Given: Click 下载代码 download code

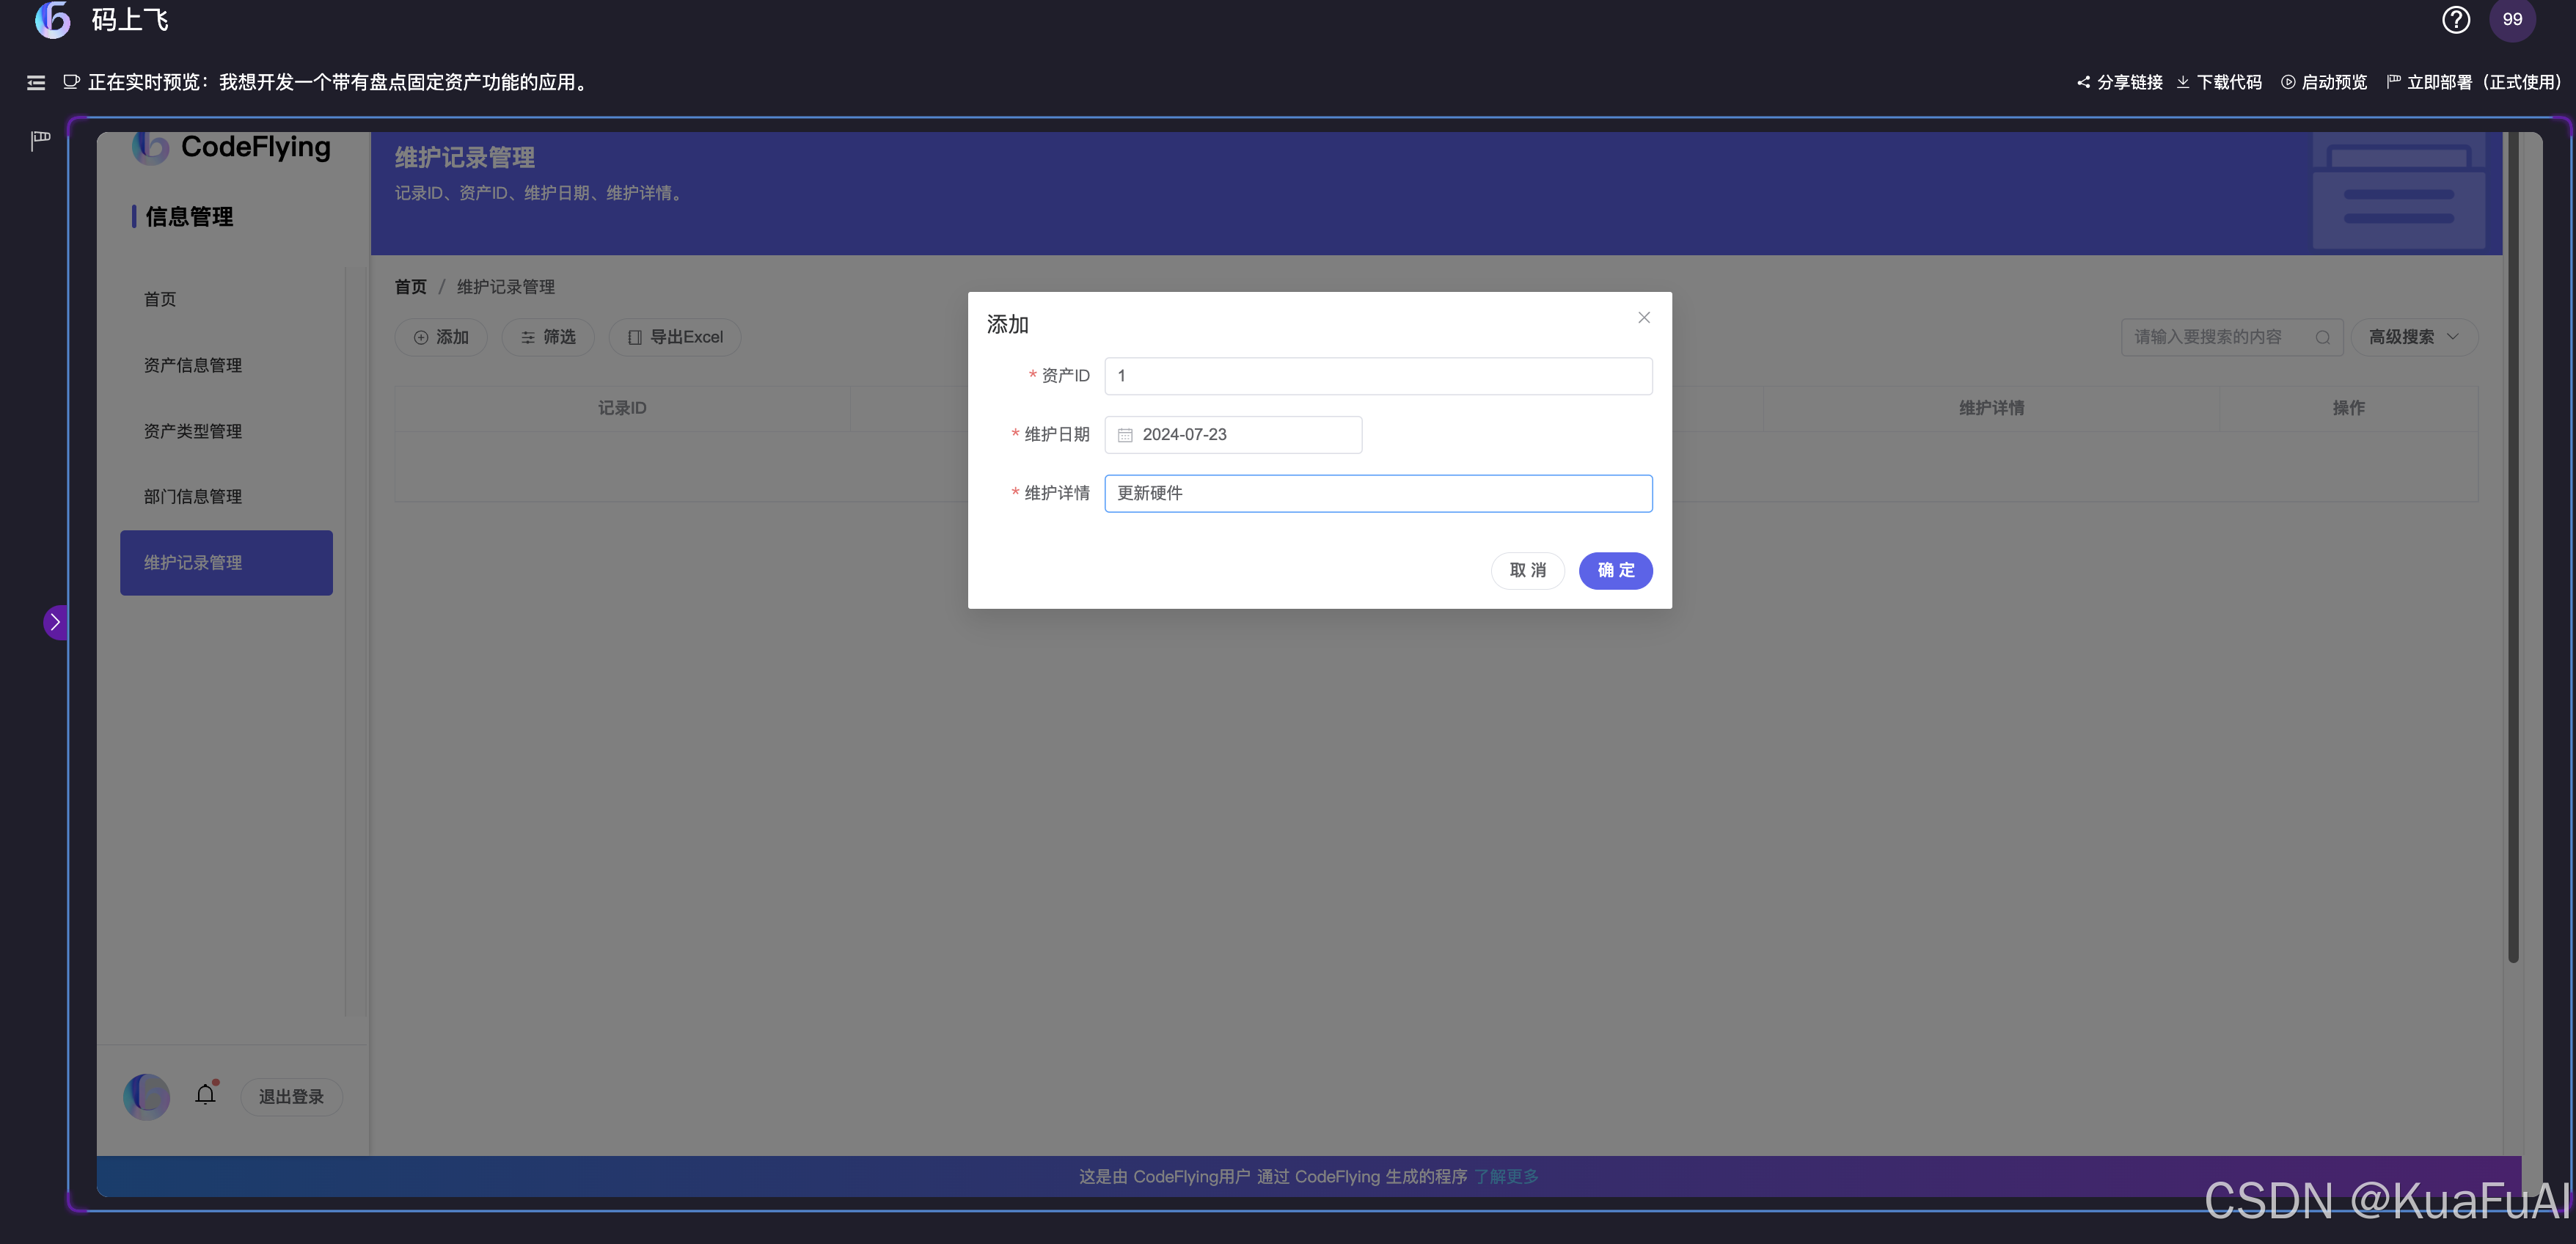Looking at the screenshot, I should click(2219, 83).
